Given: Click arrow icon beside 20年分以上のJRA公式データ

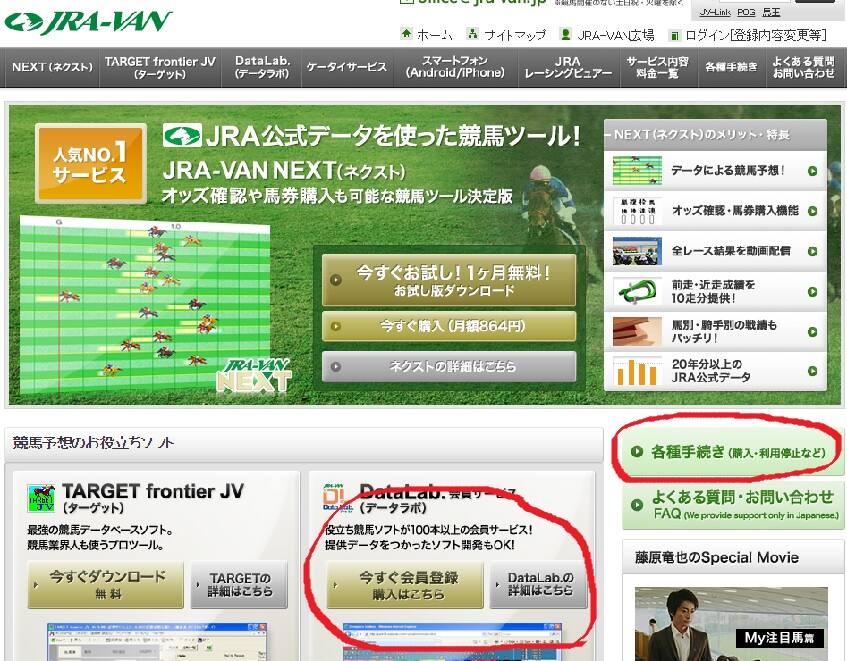Looking at the screenshot, I should (812, 371).
